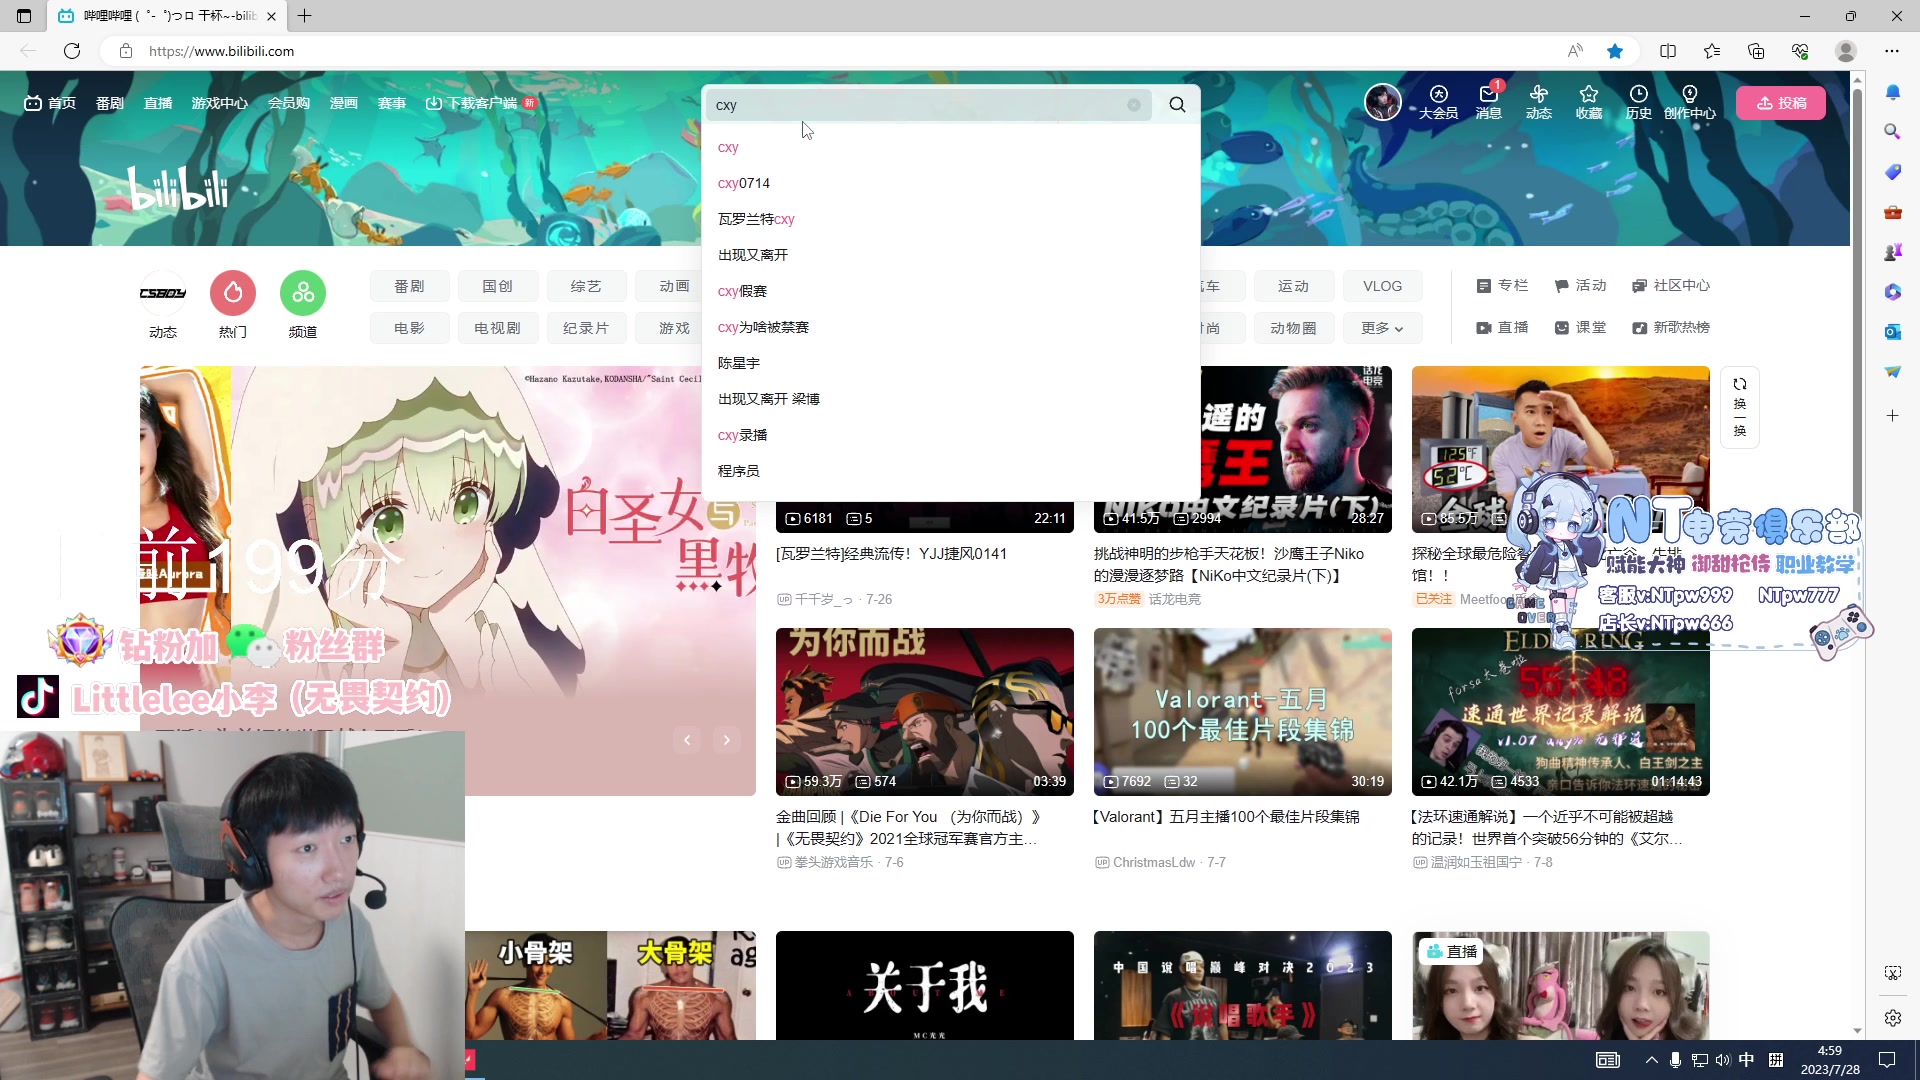1920x1080 pixels.
Task: Open 大会员 membership icon
Action: coord(1439,103)
